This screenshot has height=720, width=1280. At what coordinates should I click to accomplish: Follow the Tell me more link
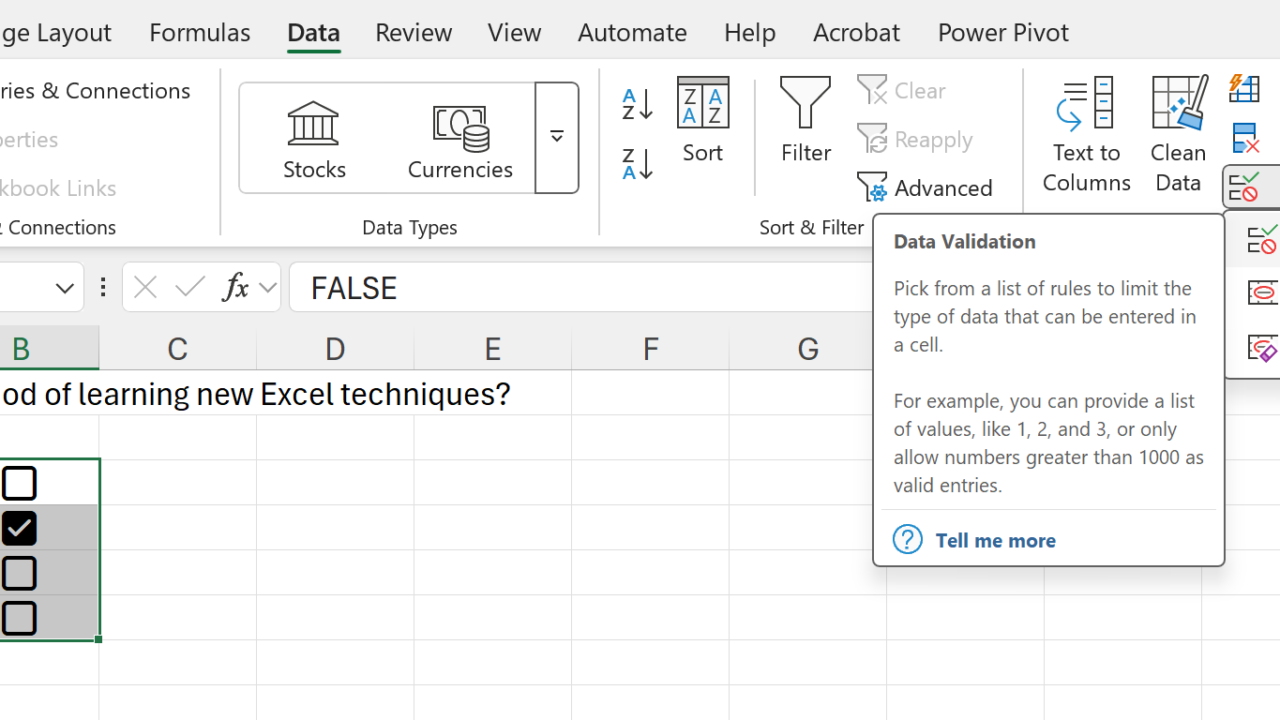(x=995, y=540)
